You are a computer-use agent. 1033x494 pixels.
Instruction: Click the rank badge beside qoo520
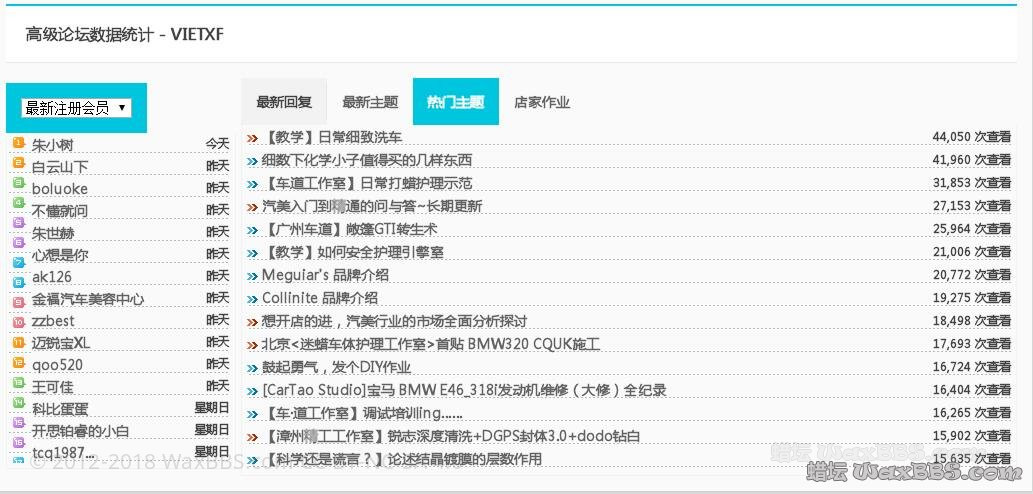coord(18,364)
